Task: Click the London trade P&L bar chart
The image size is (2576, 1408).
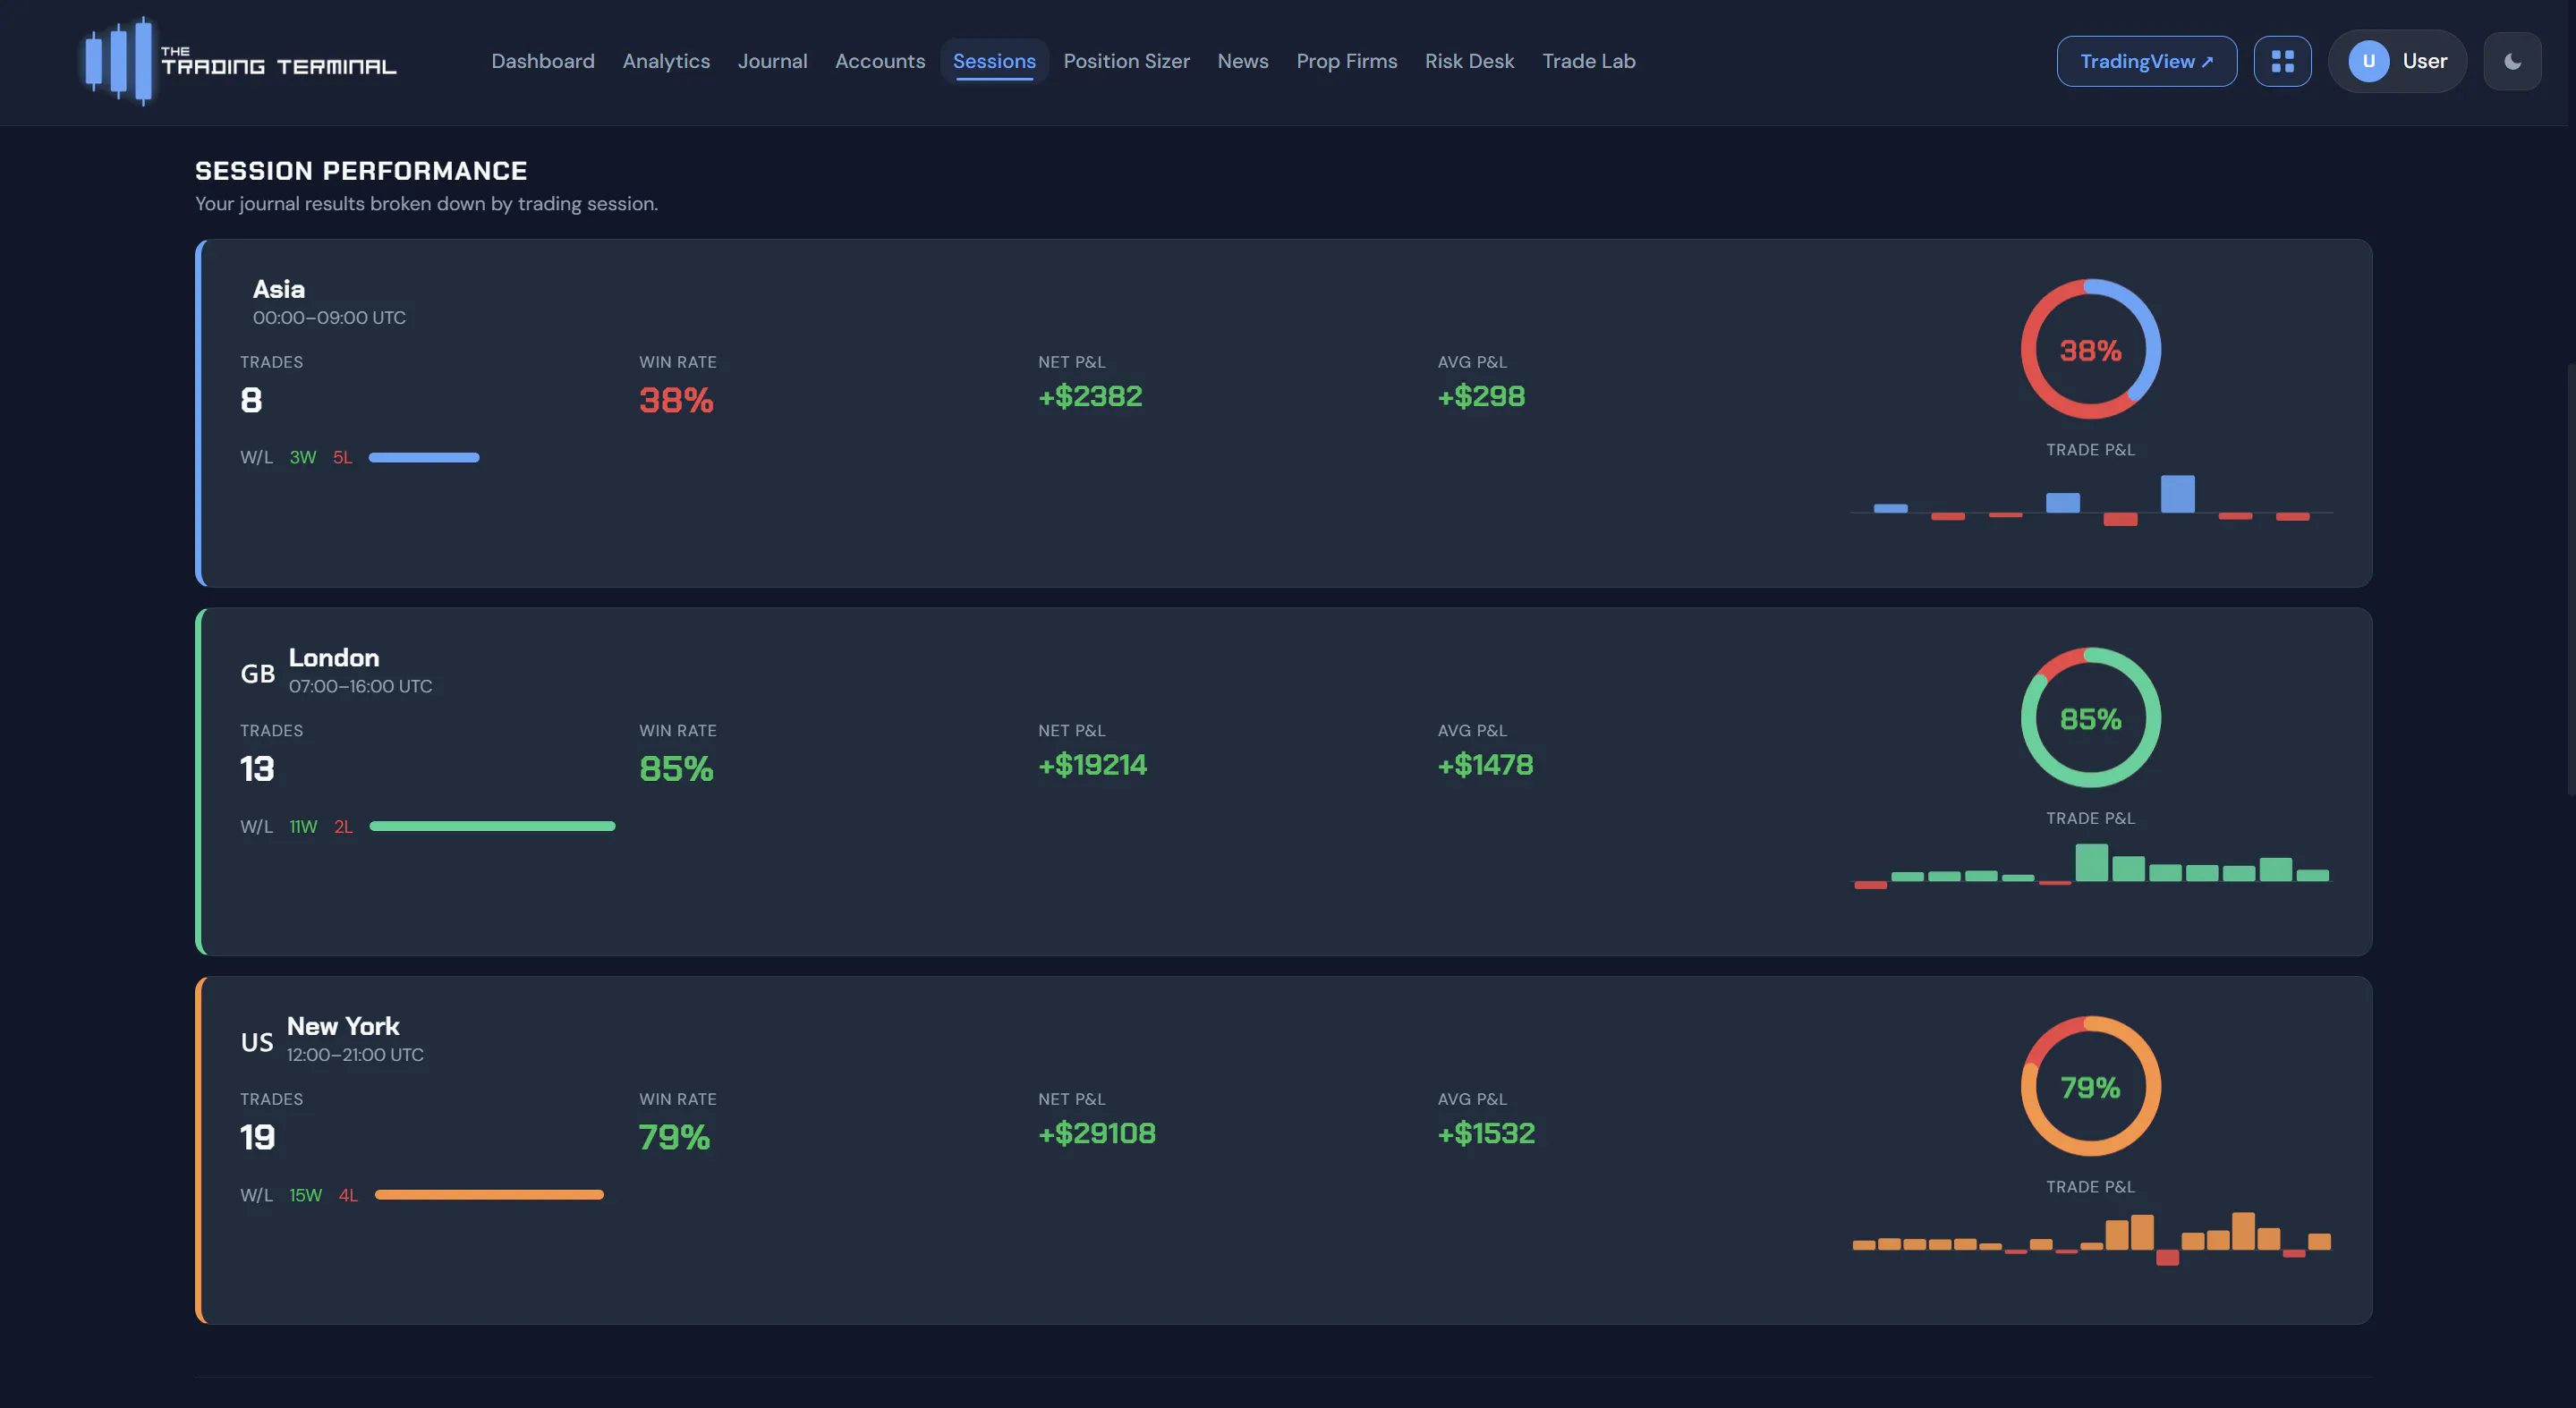Action: tap(2091, 866)
